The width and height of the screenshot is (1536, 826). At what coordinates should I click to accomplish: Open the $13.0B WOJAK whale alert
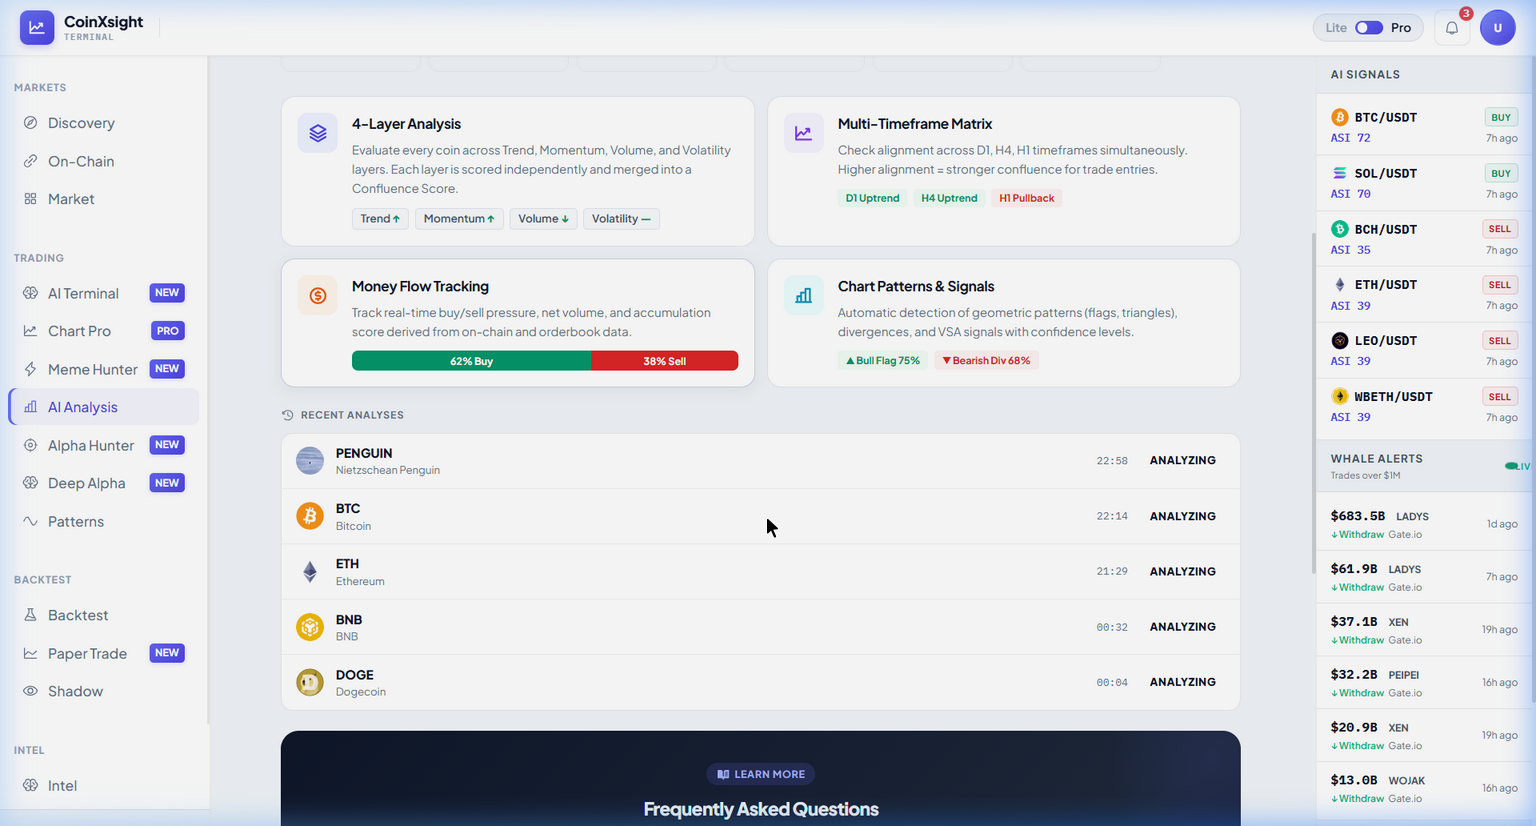[x=1424, y=788]
